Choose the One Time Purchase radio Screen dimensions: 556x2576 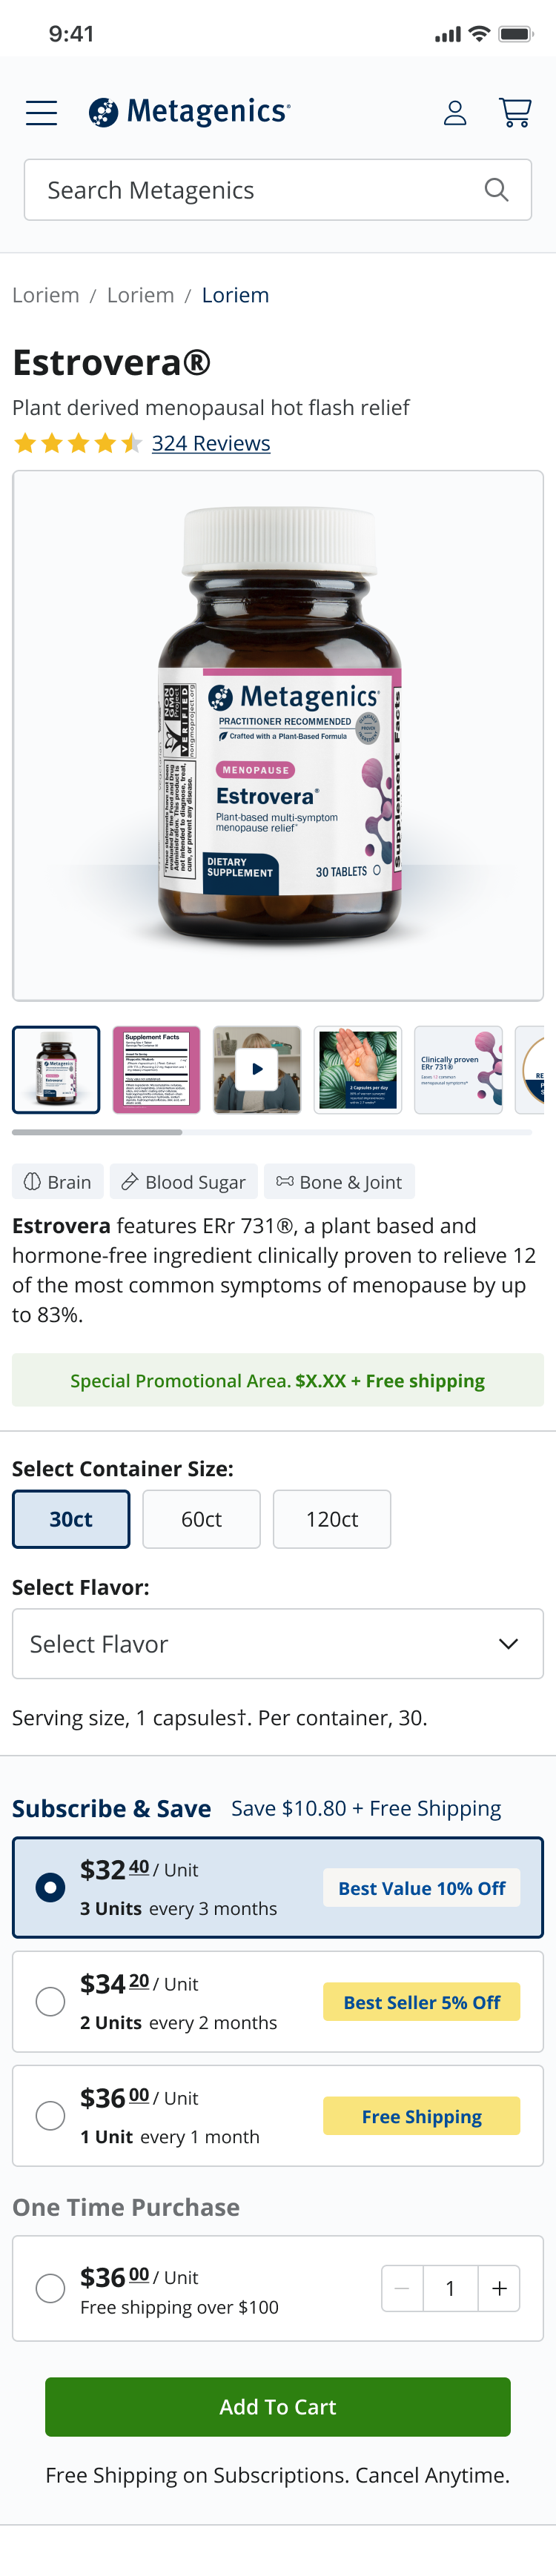50,2288
